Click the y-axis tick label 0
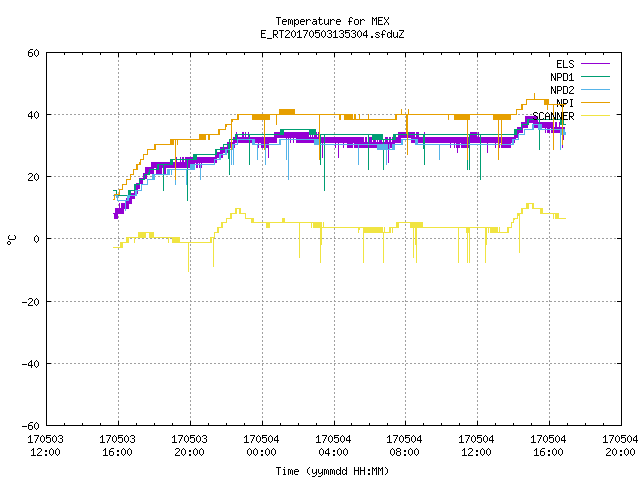 click(x=37, y=239)
